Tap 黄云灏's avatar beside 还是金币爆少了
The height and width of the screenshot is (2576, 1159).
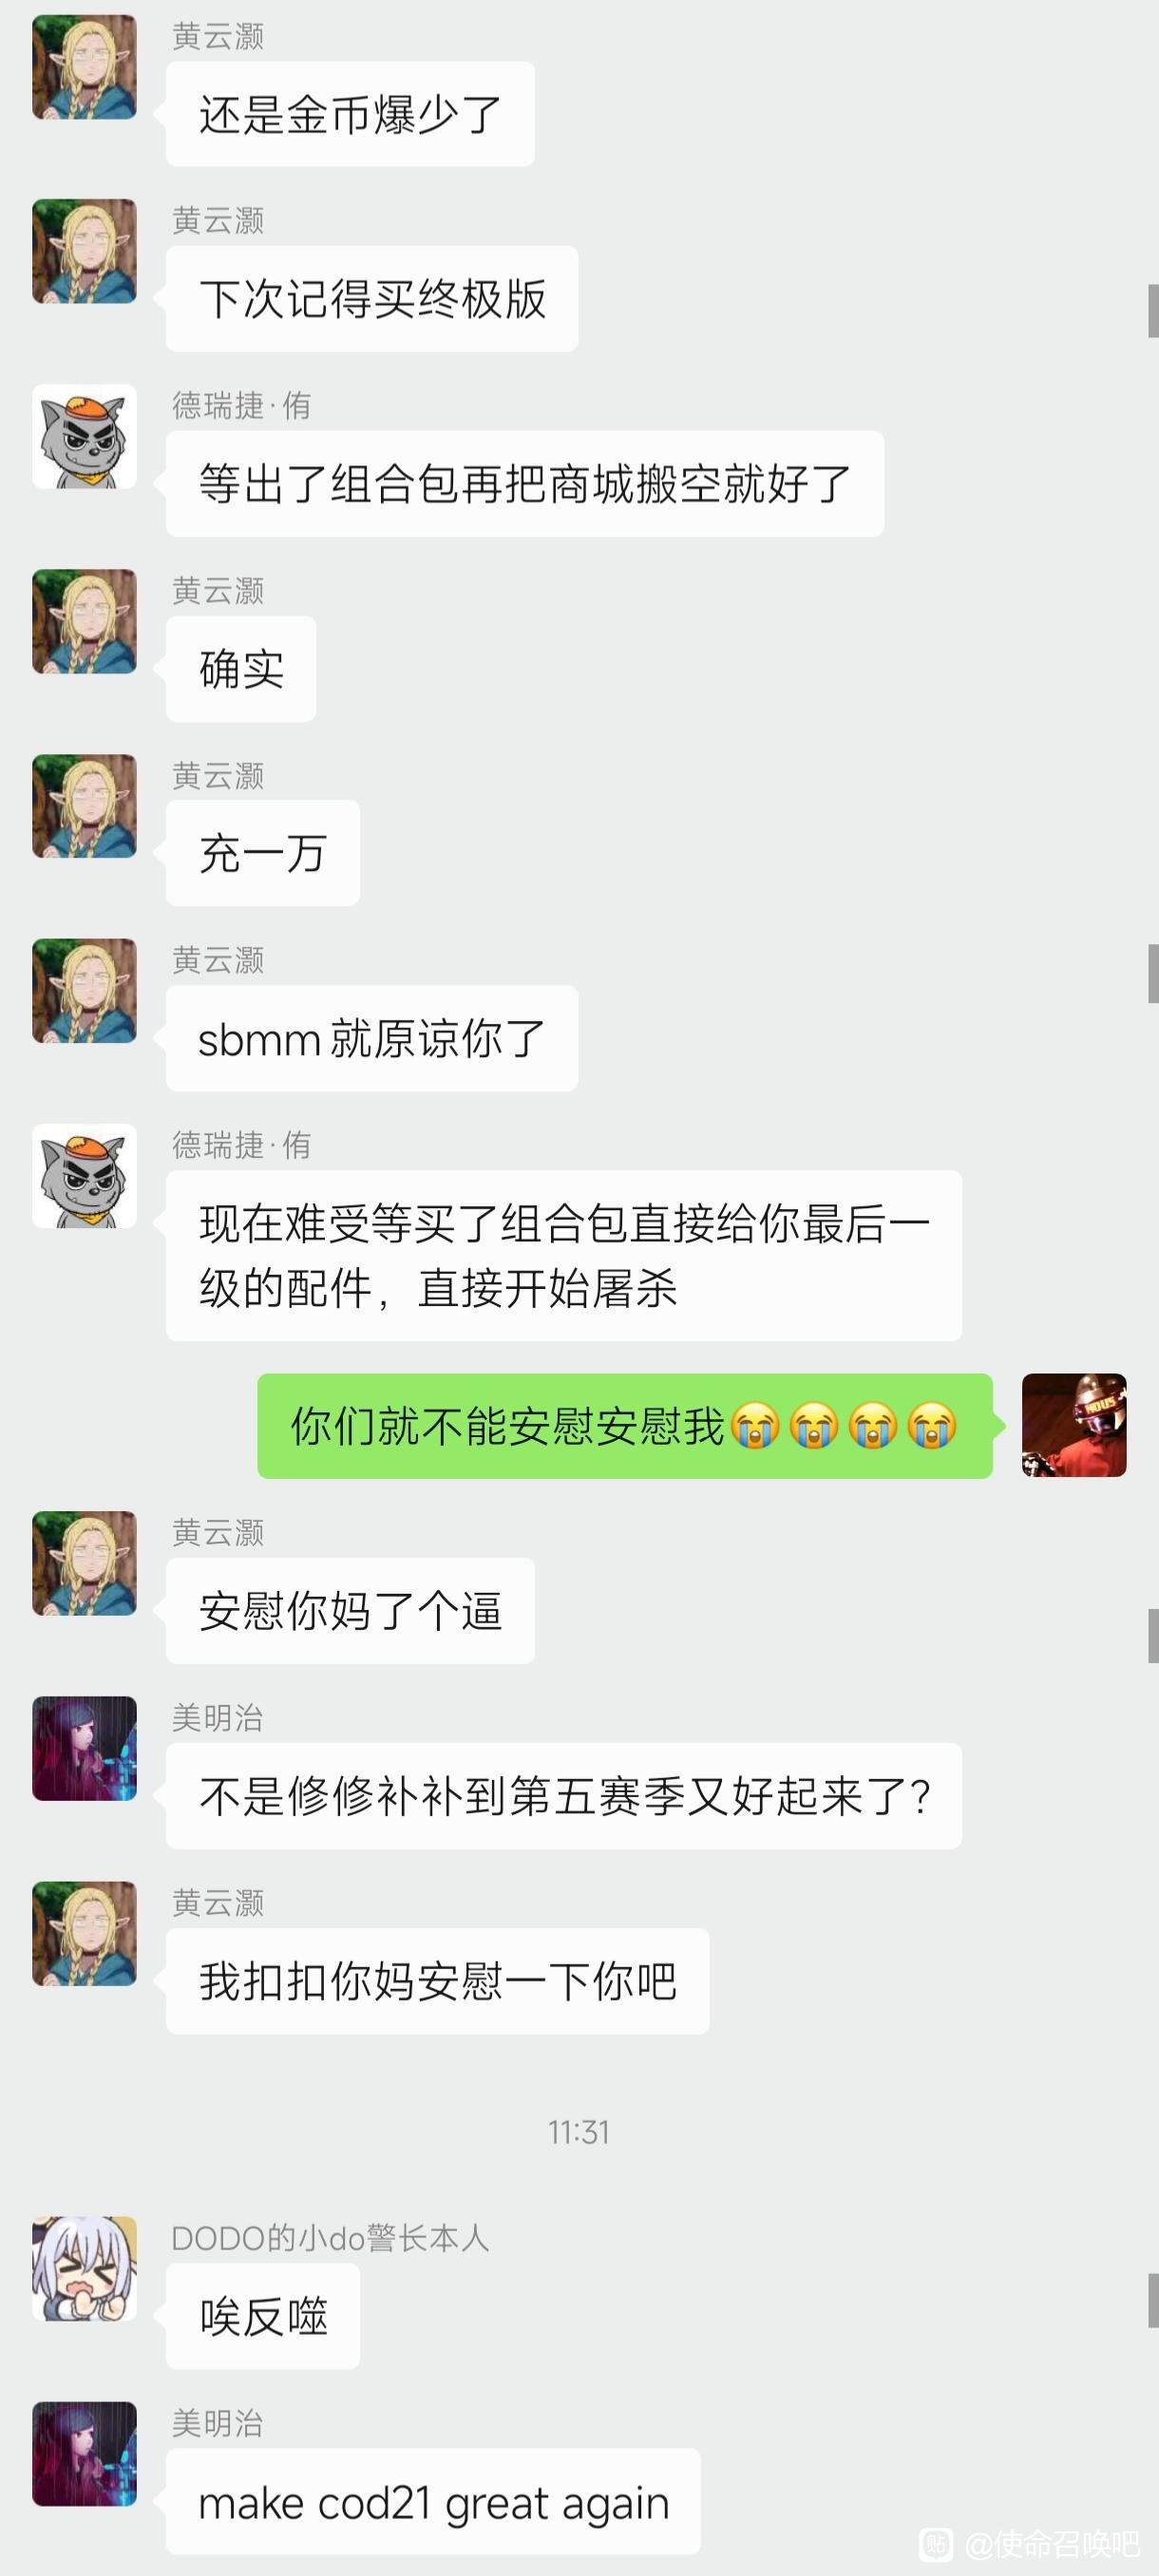tap(84, 67)
